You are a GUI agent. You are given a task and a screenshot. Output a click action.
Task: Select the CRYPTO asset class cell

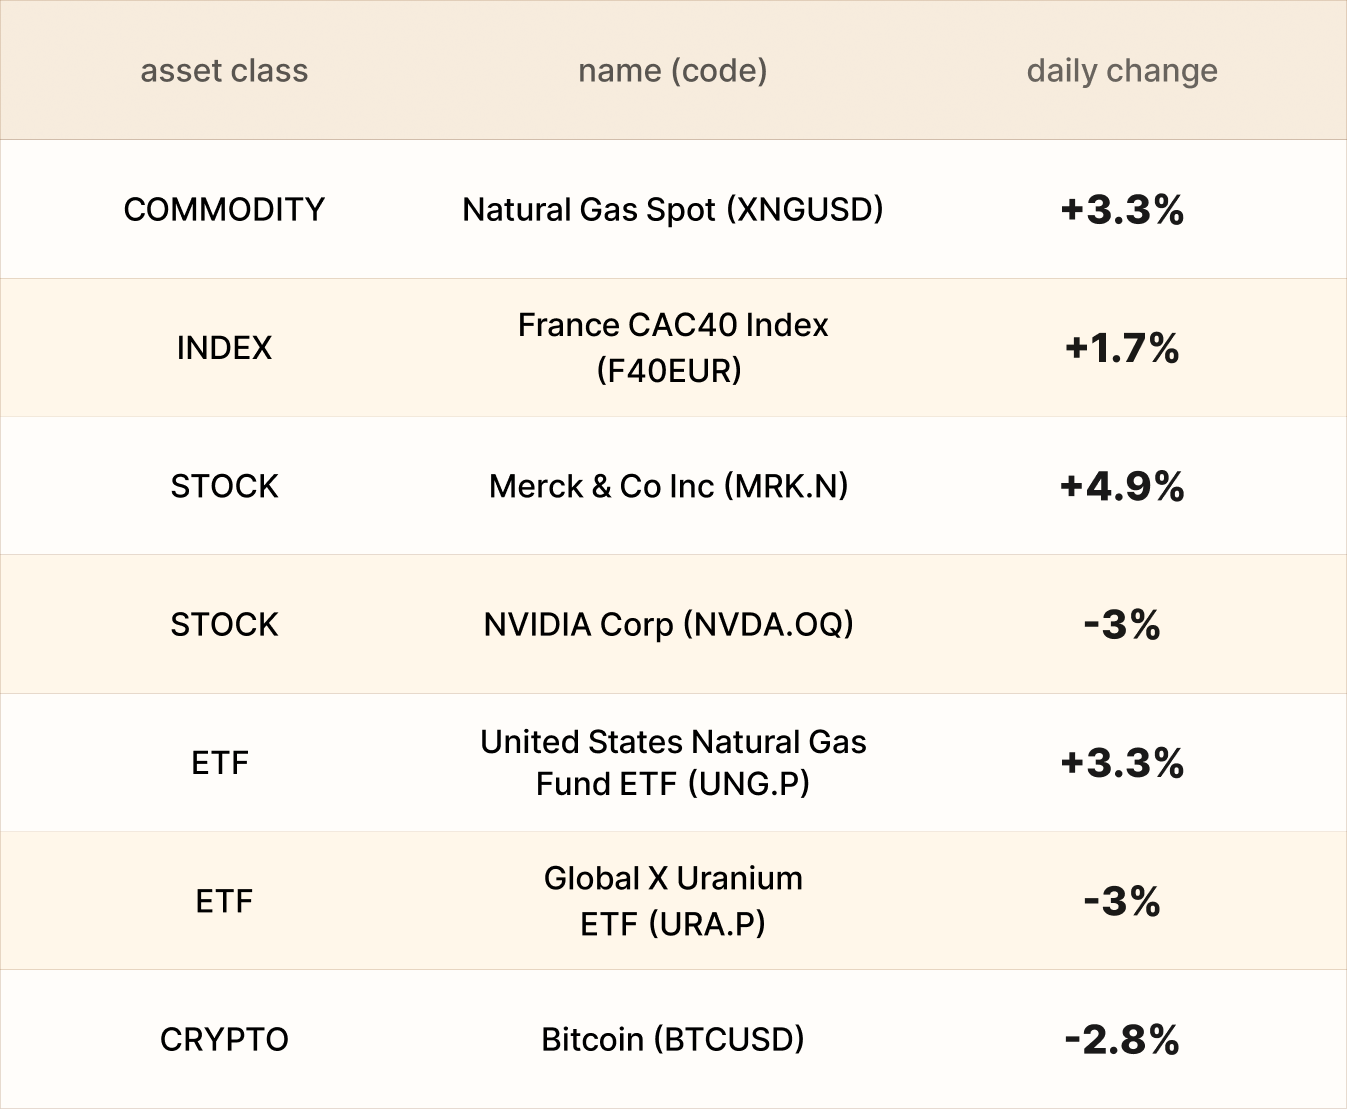pyautogui.click(x=224, y=1039)
